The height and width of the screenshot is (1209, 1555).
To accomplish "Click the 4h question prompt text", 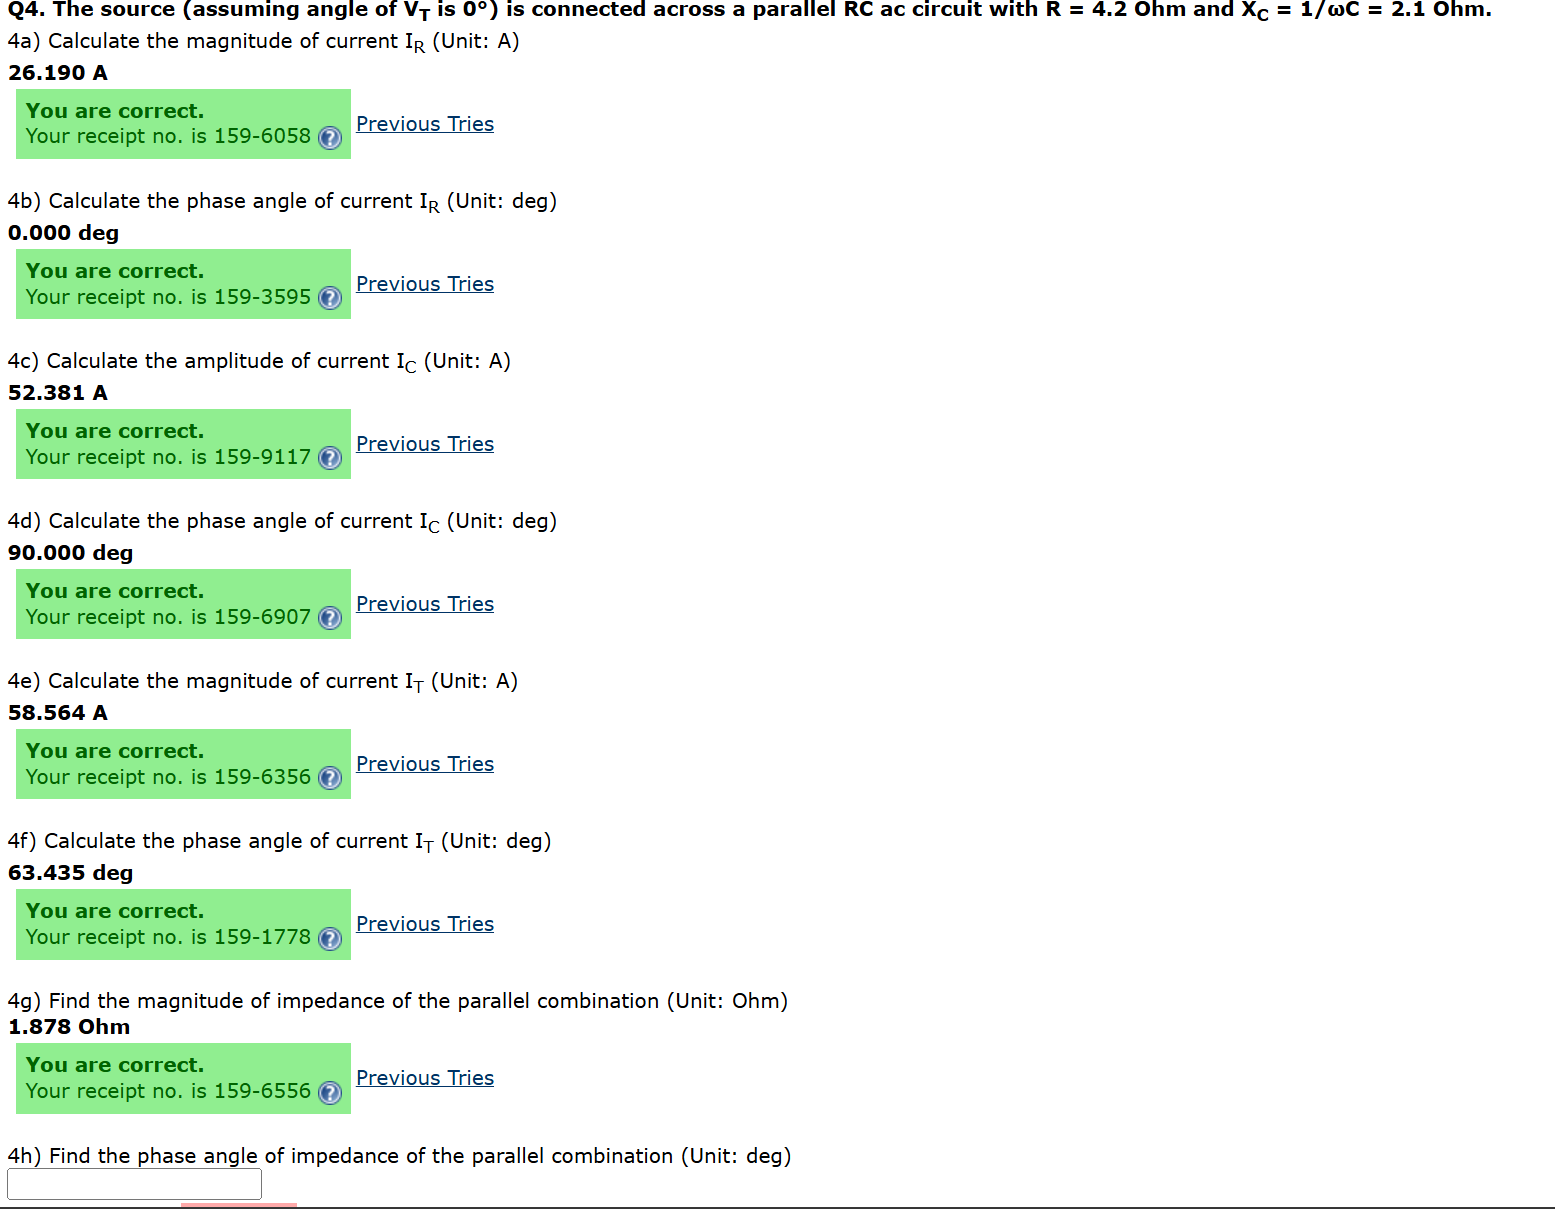I will (x=399, y=1156).
